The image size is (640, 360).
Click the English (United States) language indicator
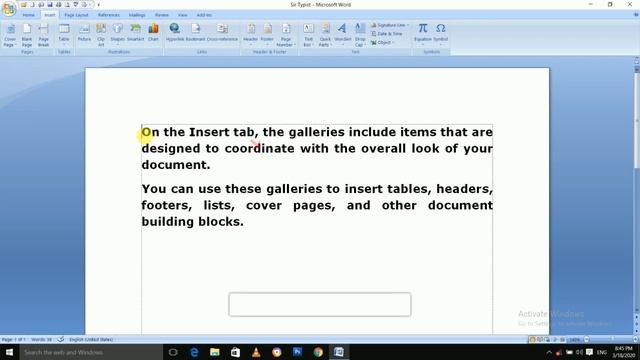[91, 340]
